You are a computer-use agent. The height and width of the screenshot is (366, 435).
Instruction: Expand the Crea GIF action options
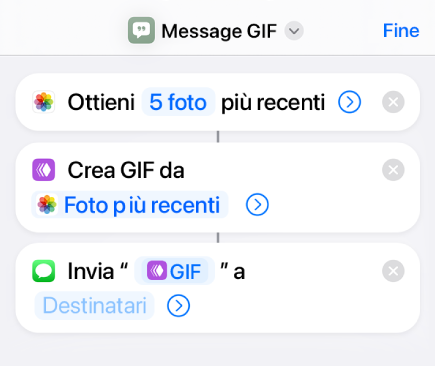click(257, 205)
